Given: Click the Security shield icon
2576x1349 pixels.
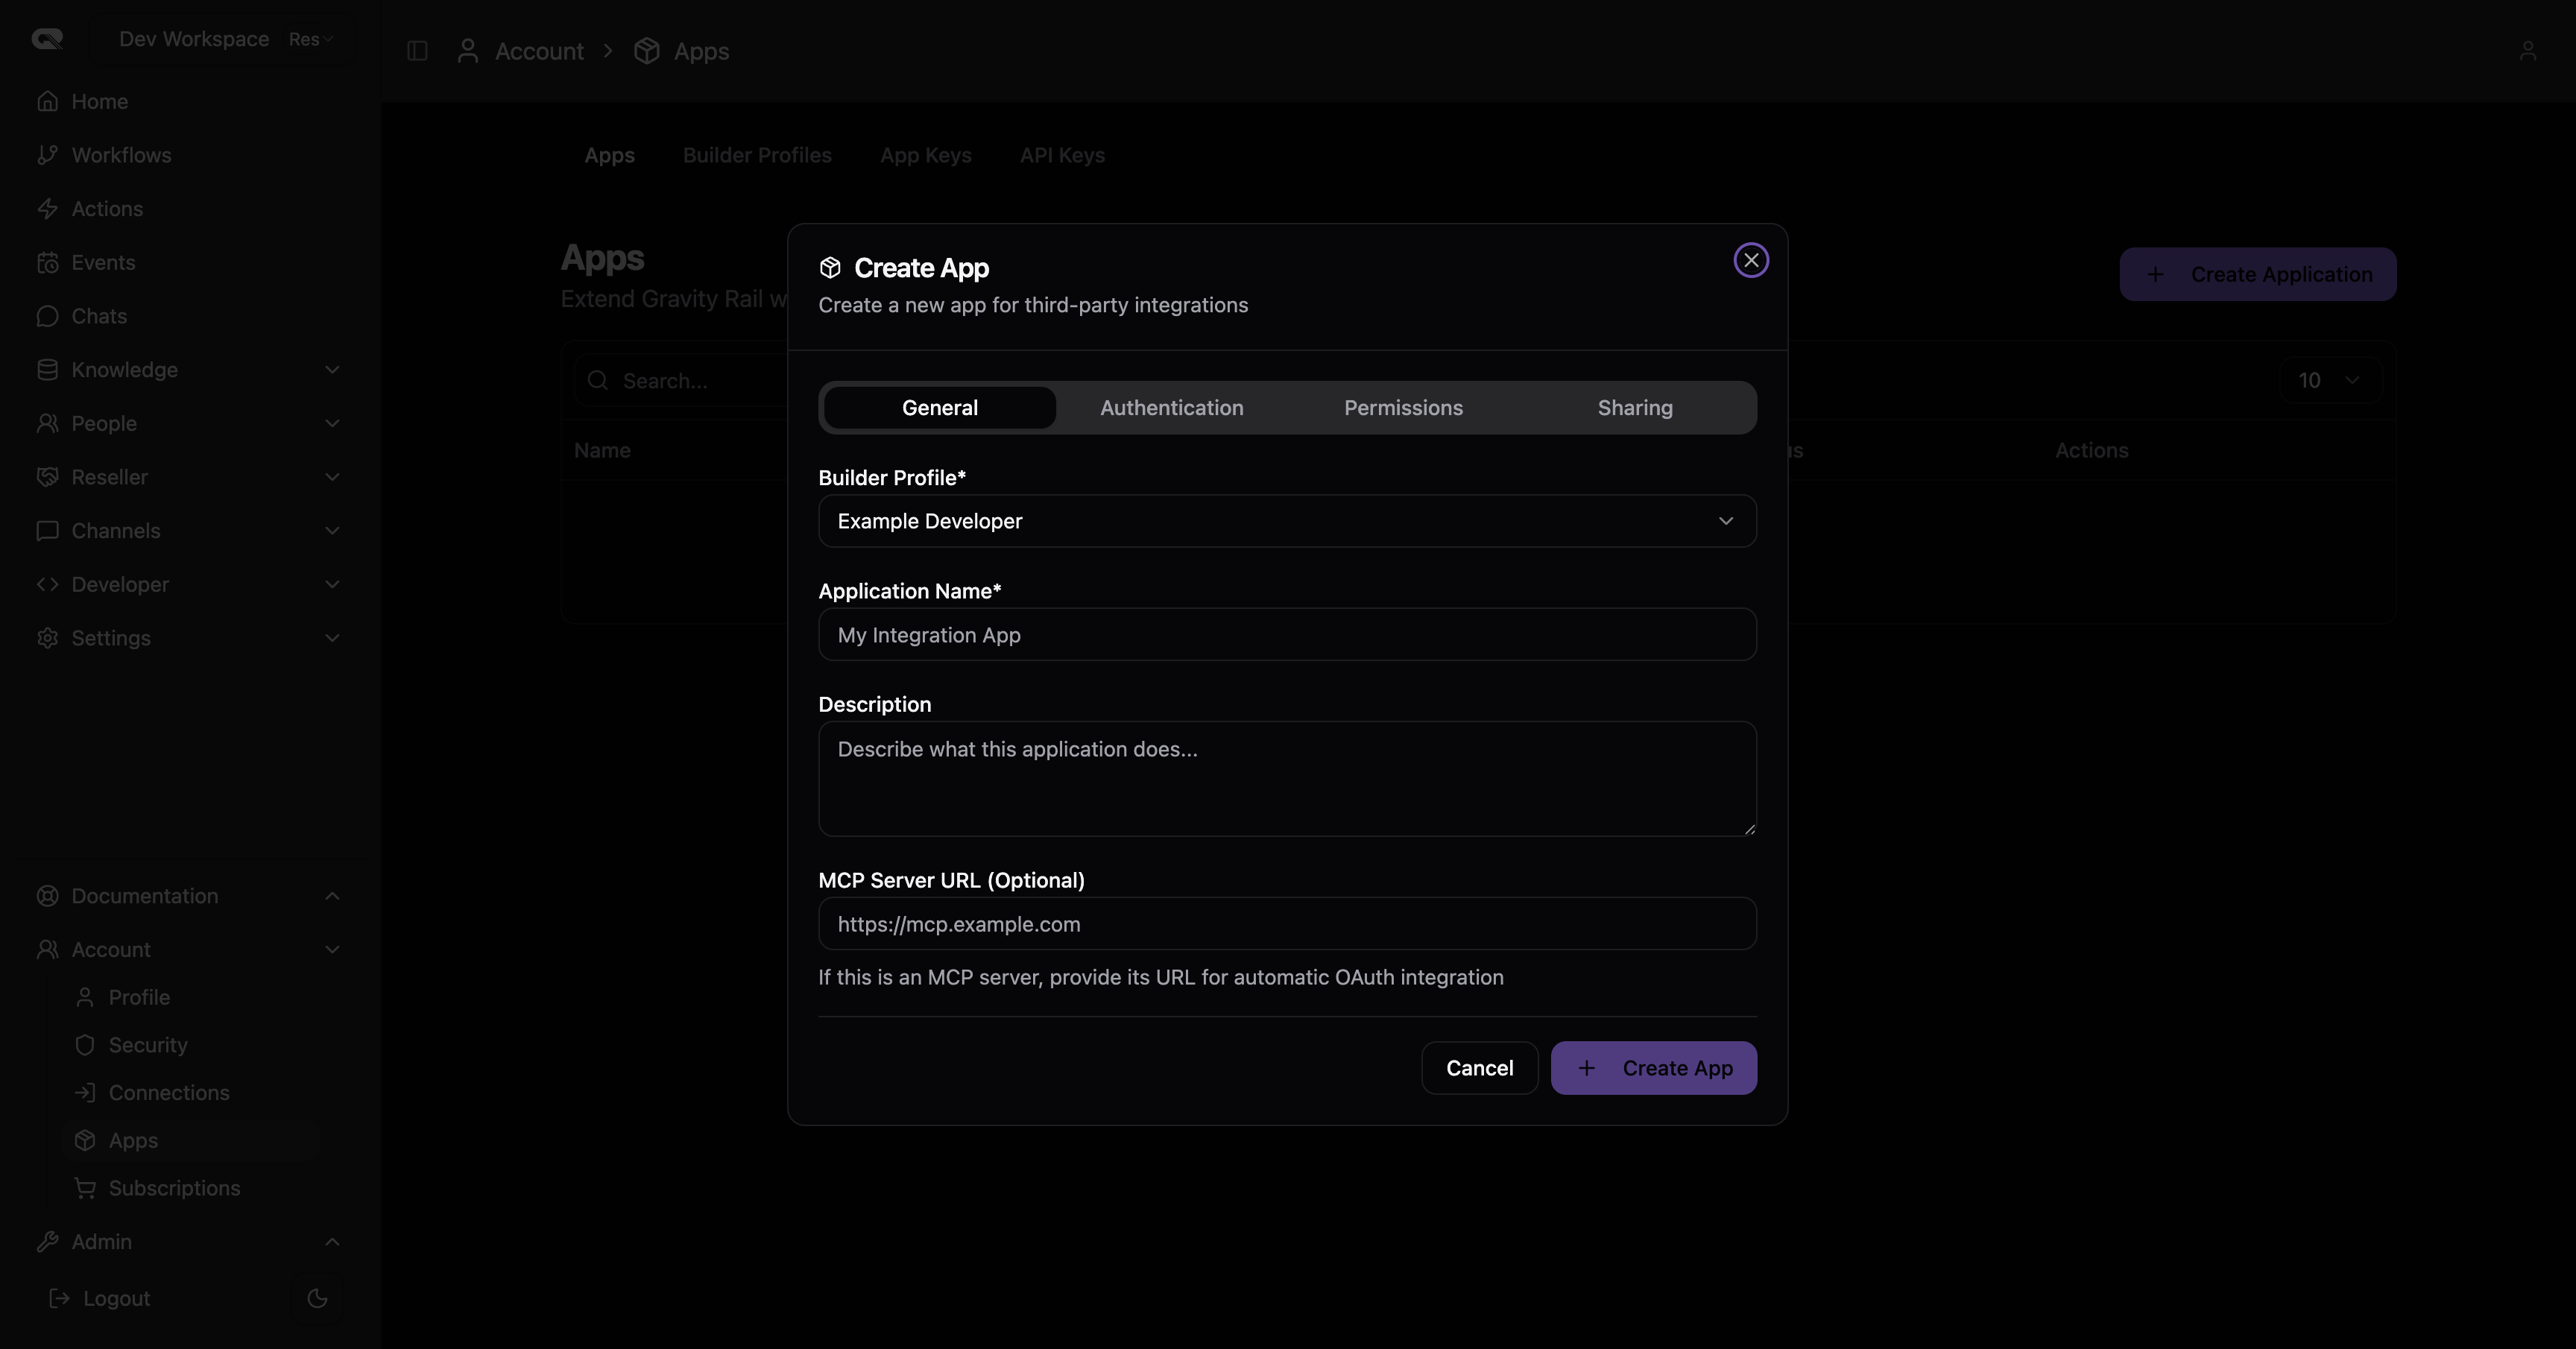Looking at the screenshot, I should [85, 1045].
